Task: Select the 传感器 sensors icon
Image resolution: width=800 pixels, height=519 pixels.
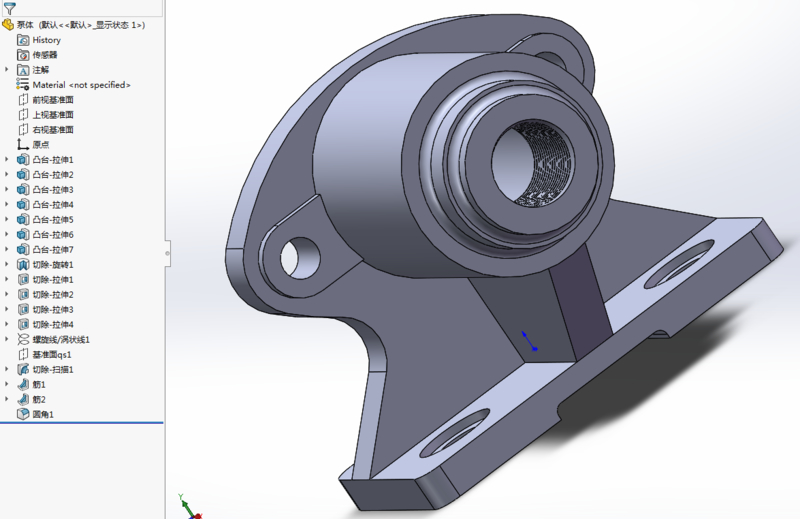Action: (x=23, y=55)
